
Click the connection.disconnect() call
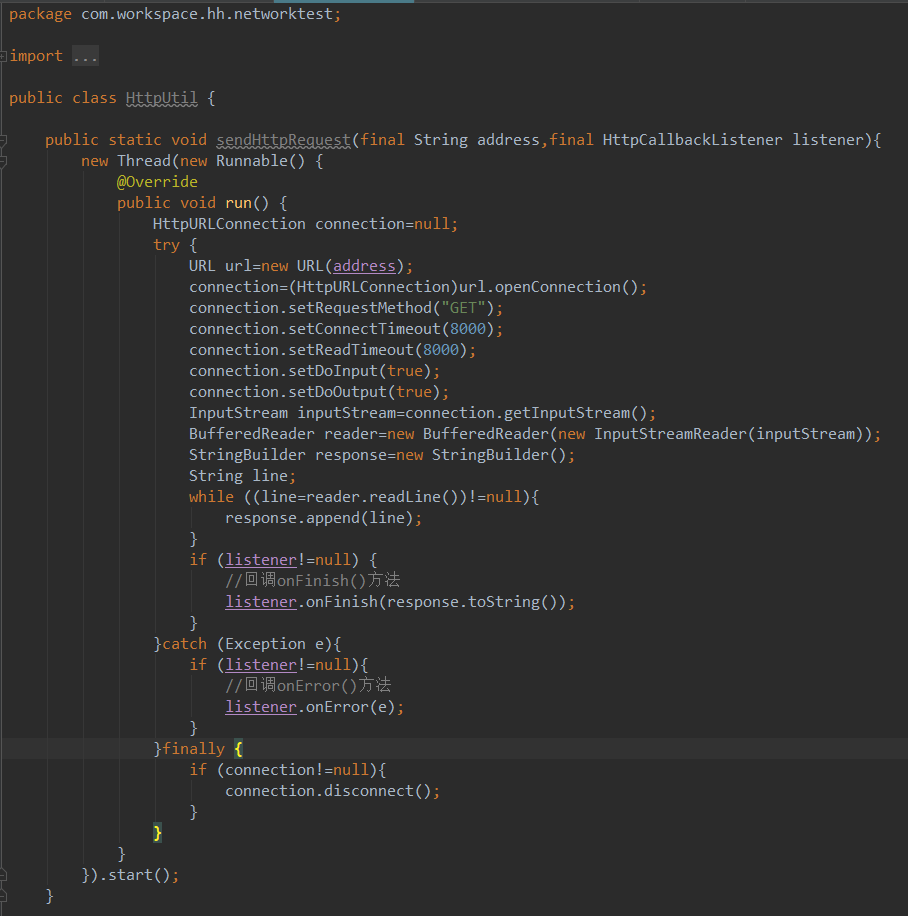[328, 792]
